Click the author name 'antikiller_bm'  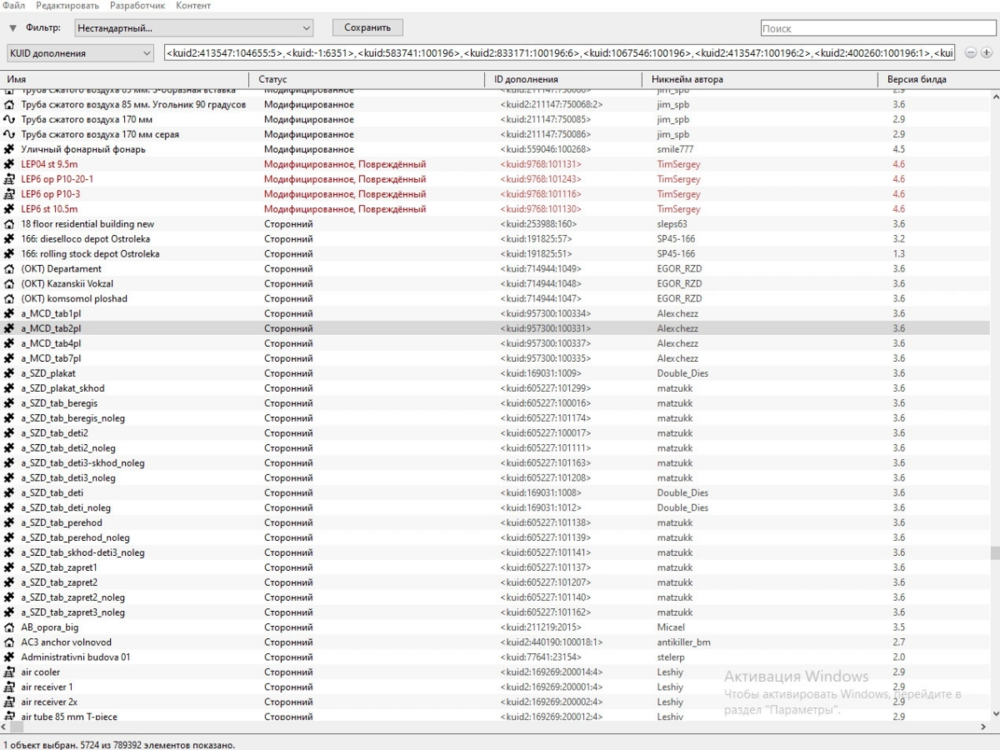click(x=684, y=642)
